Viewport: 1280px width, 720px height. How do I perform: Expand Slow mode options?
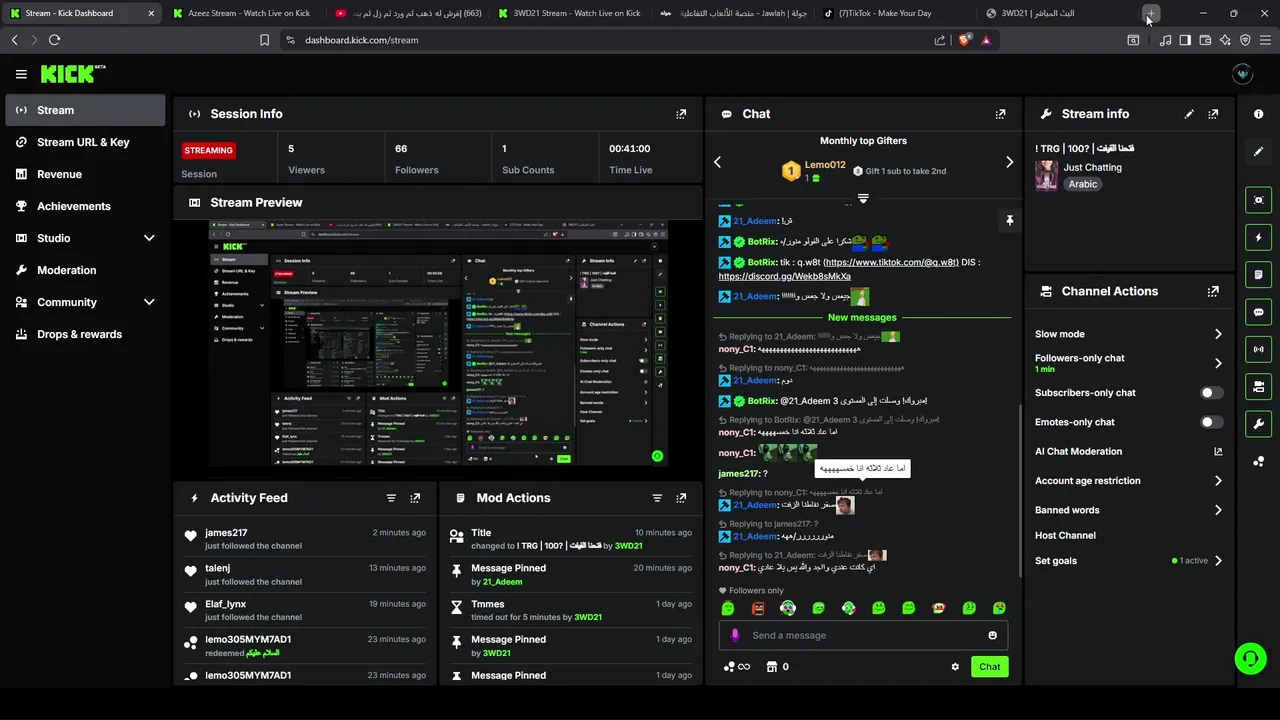[x=1218, y=334]
